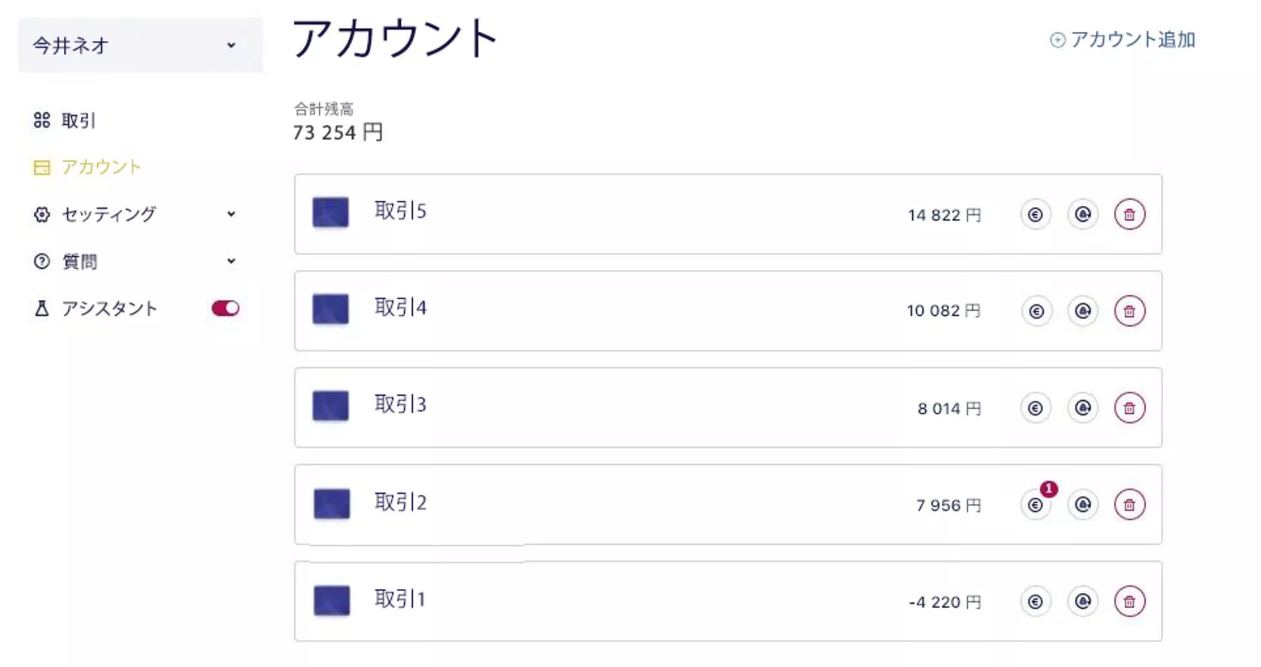Viewport: 1261px width, 667px height.
Task: Expand the セッティング menu chevron
Action: click(x=231, y=214)
